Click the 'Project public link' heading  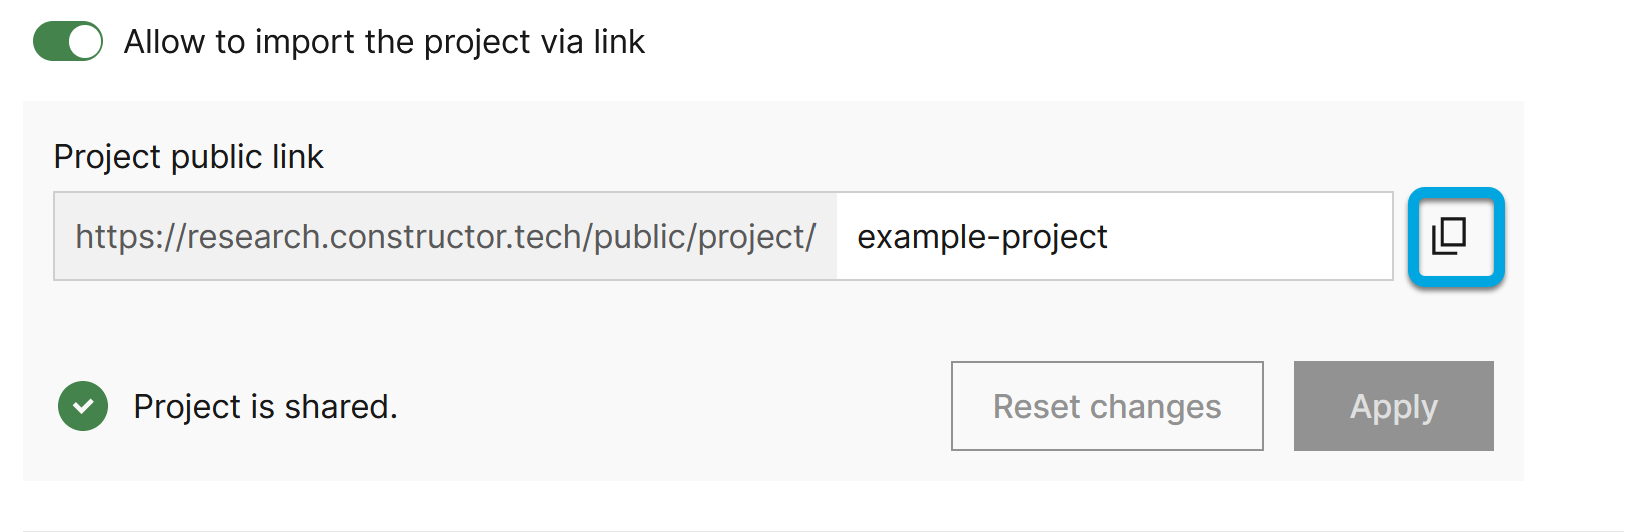188,157
